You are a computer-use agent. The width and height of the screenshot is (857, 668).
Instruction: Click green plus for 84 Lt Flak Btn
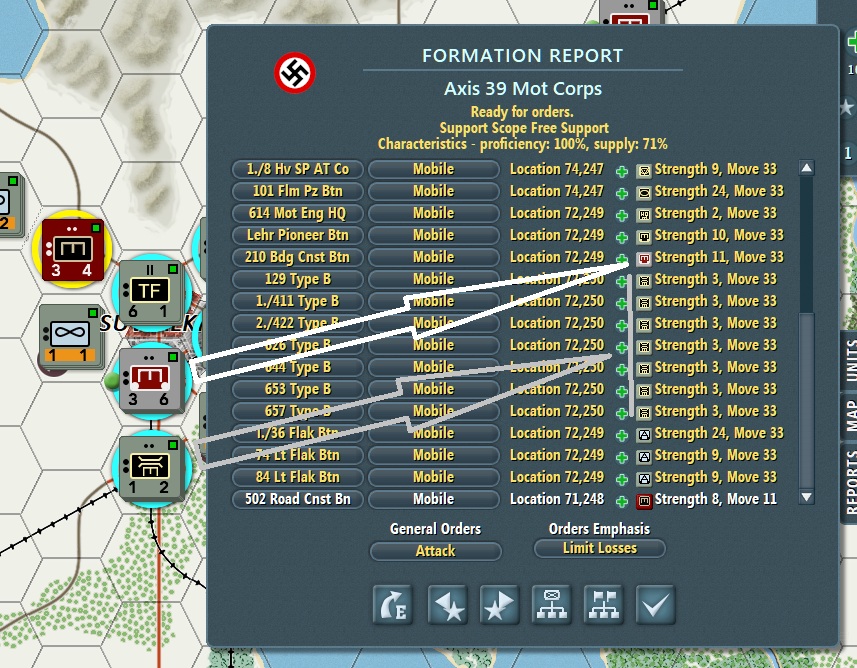621,479
